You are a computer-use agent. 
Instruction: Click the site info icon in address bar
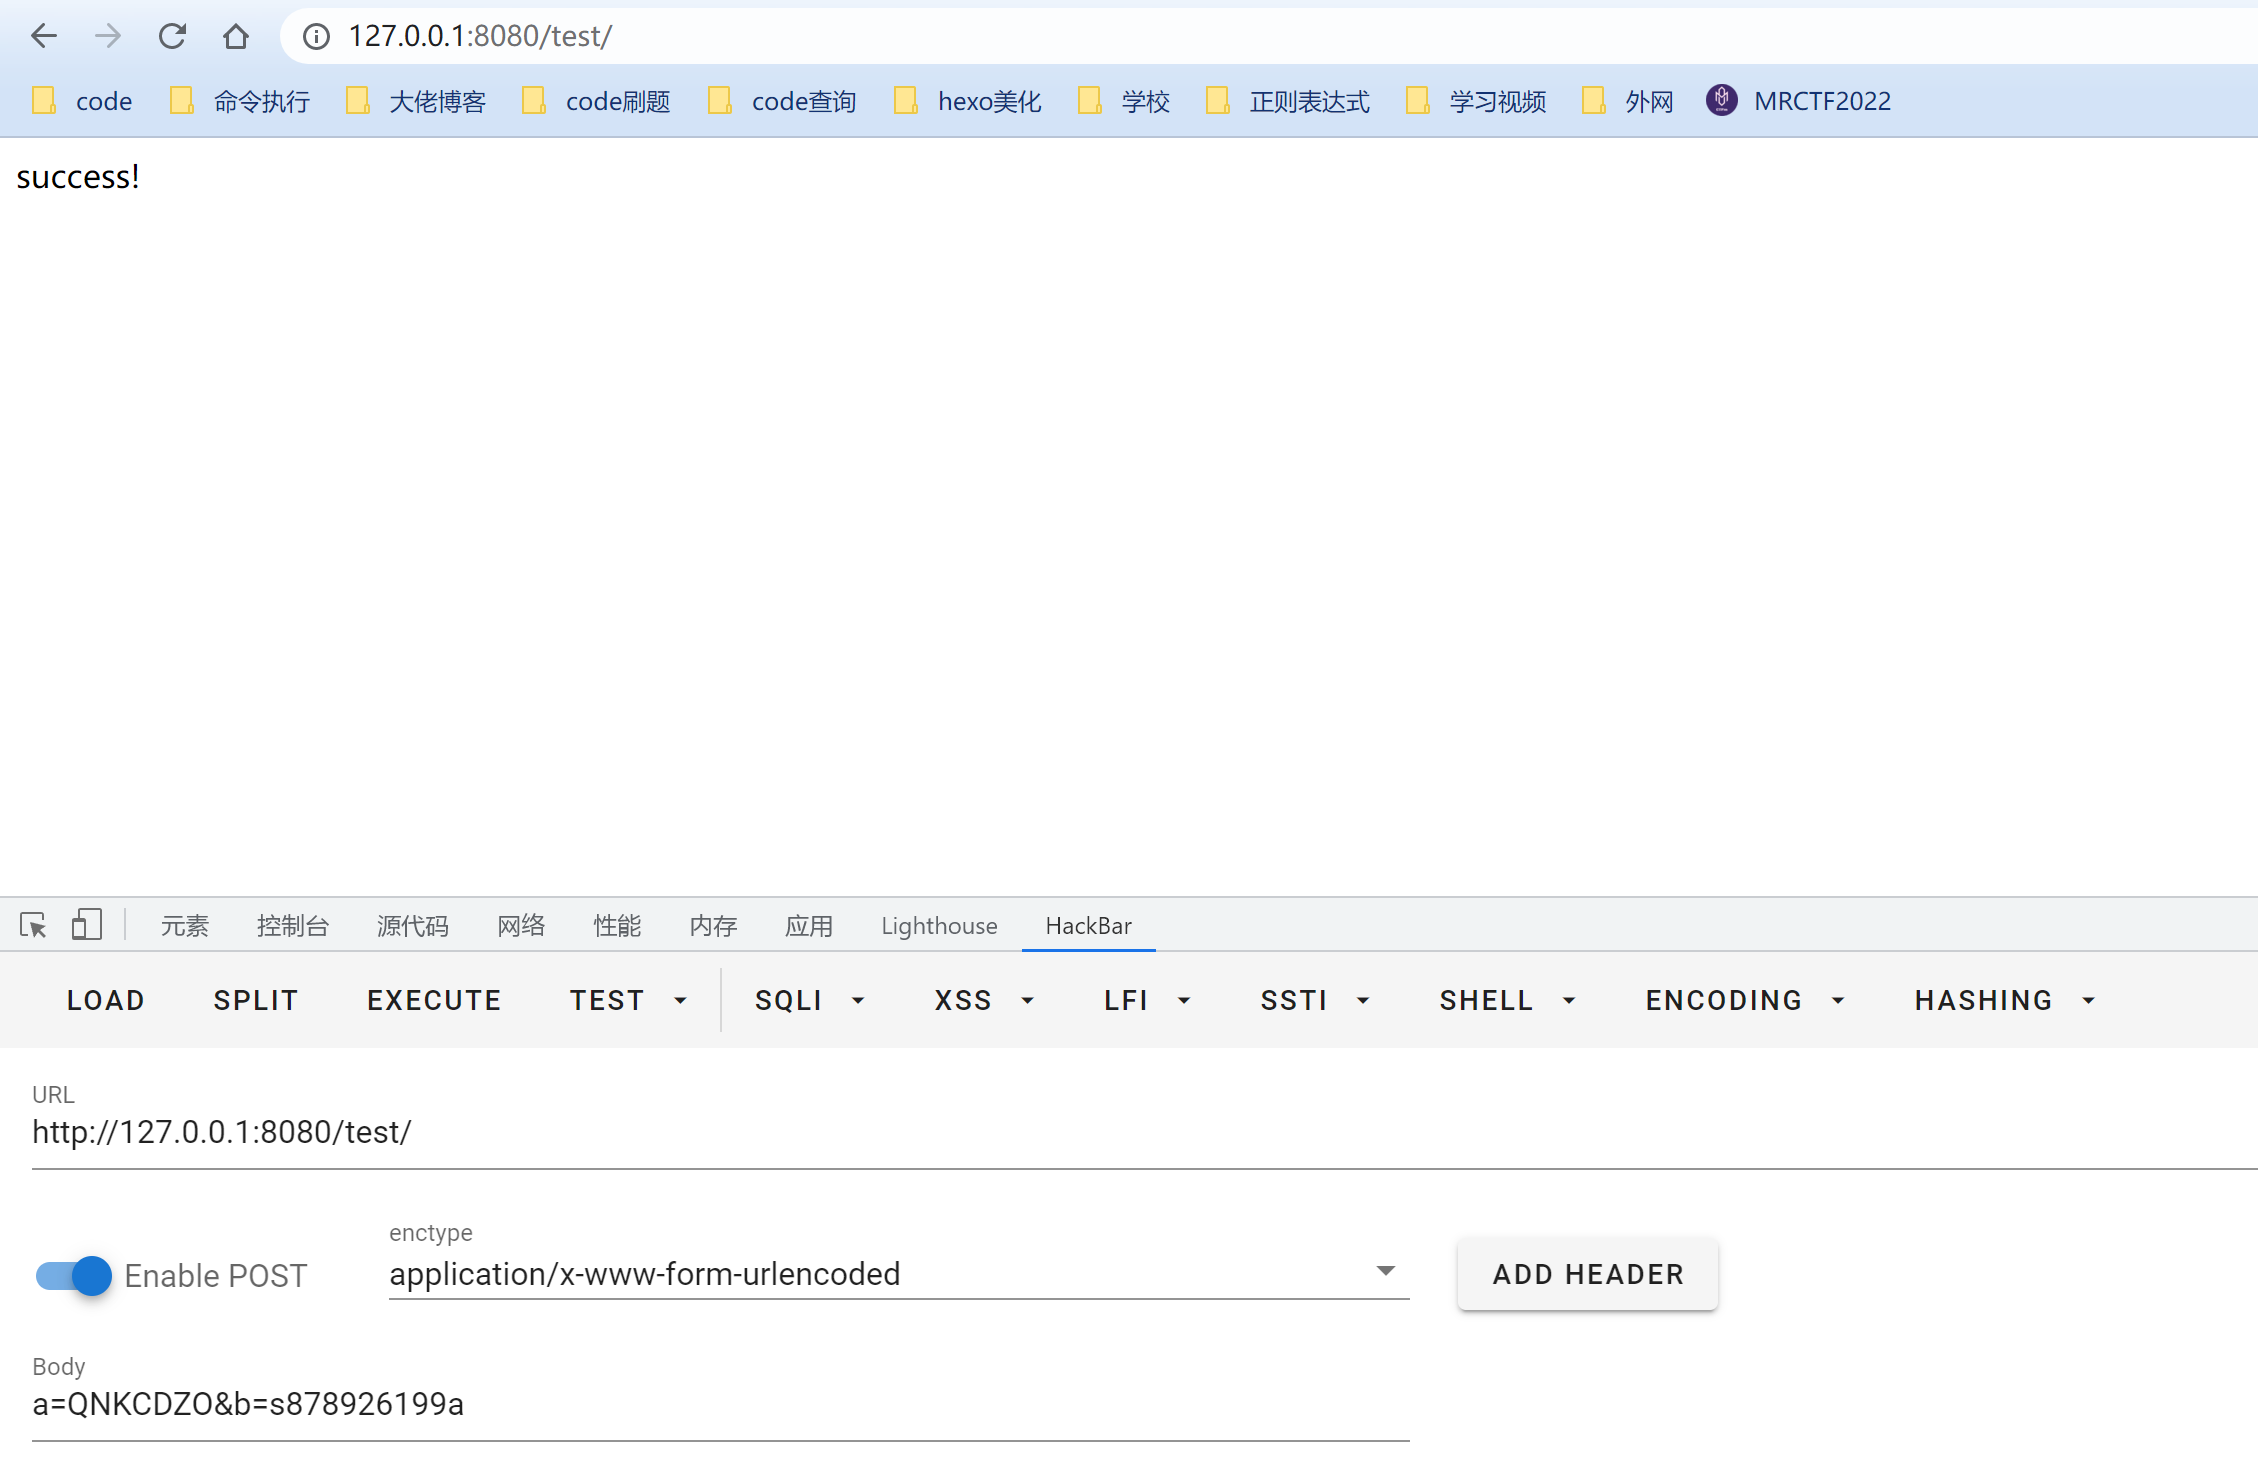[316, 37]
